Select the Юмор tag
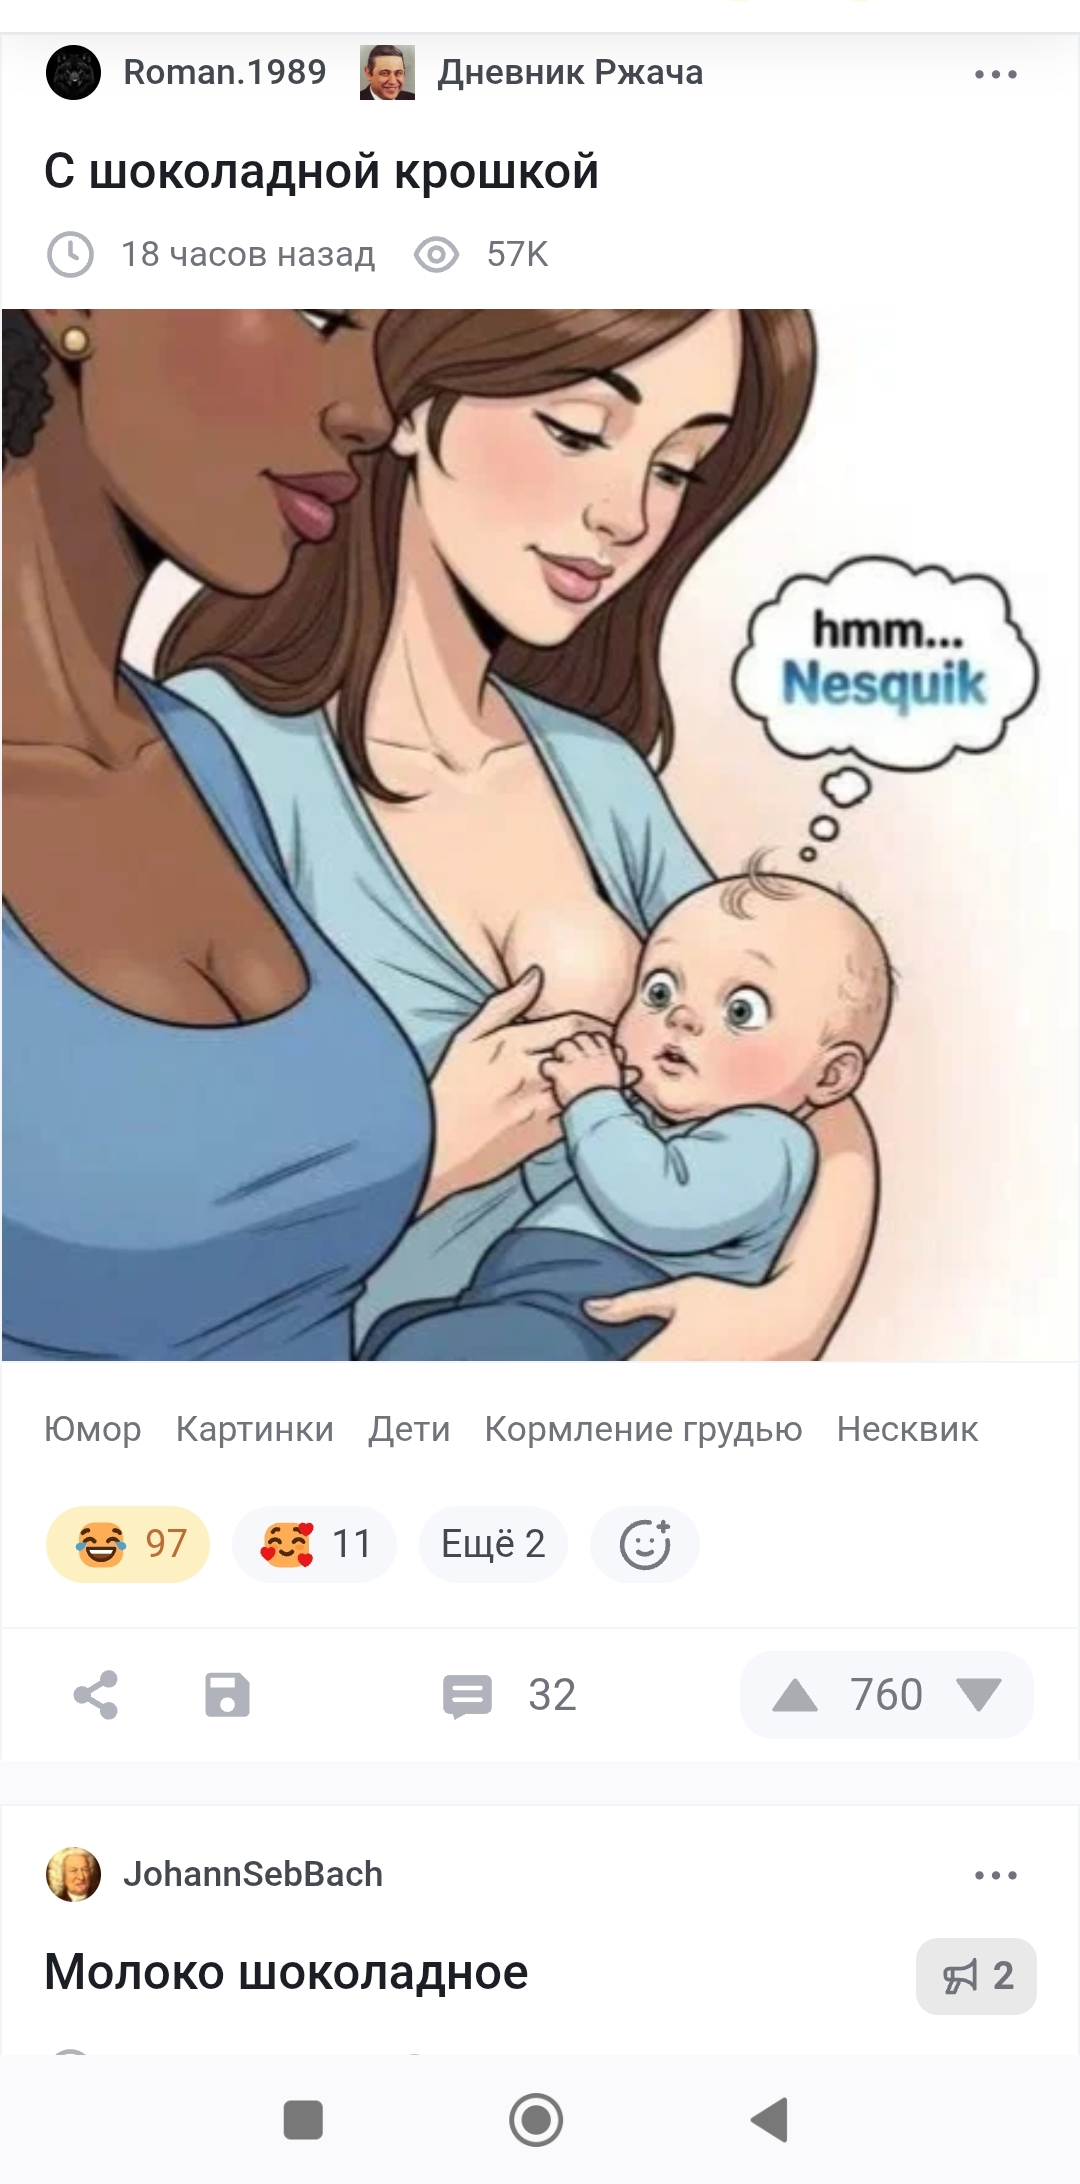This screenshot has height=2184, width=1080. 92,1429
